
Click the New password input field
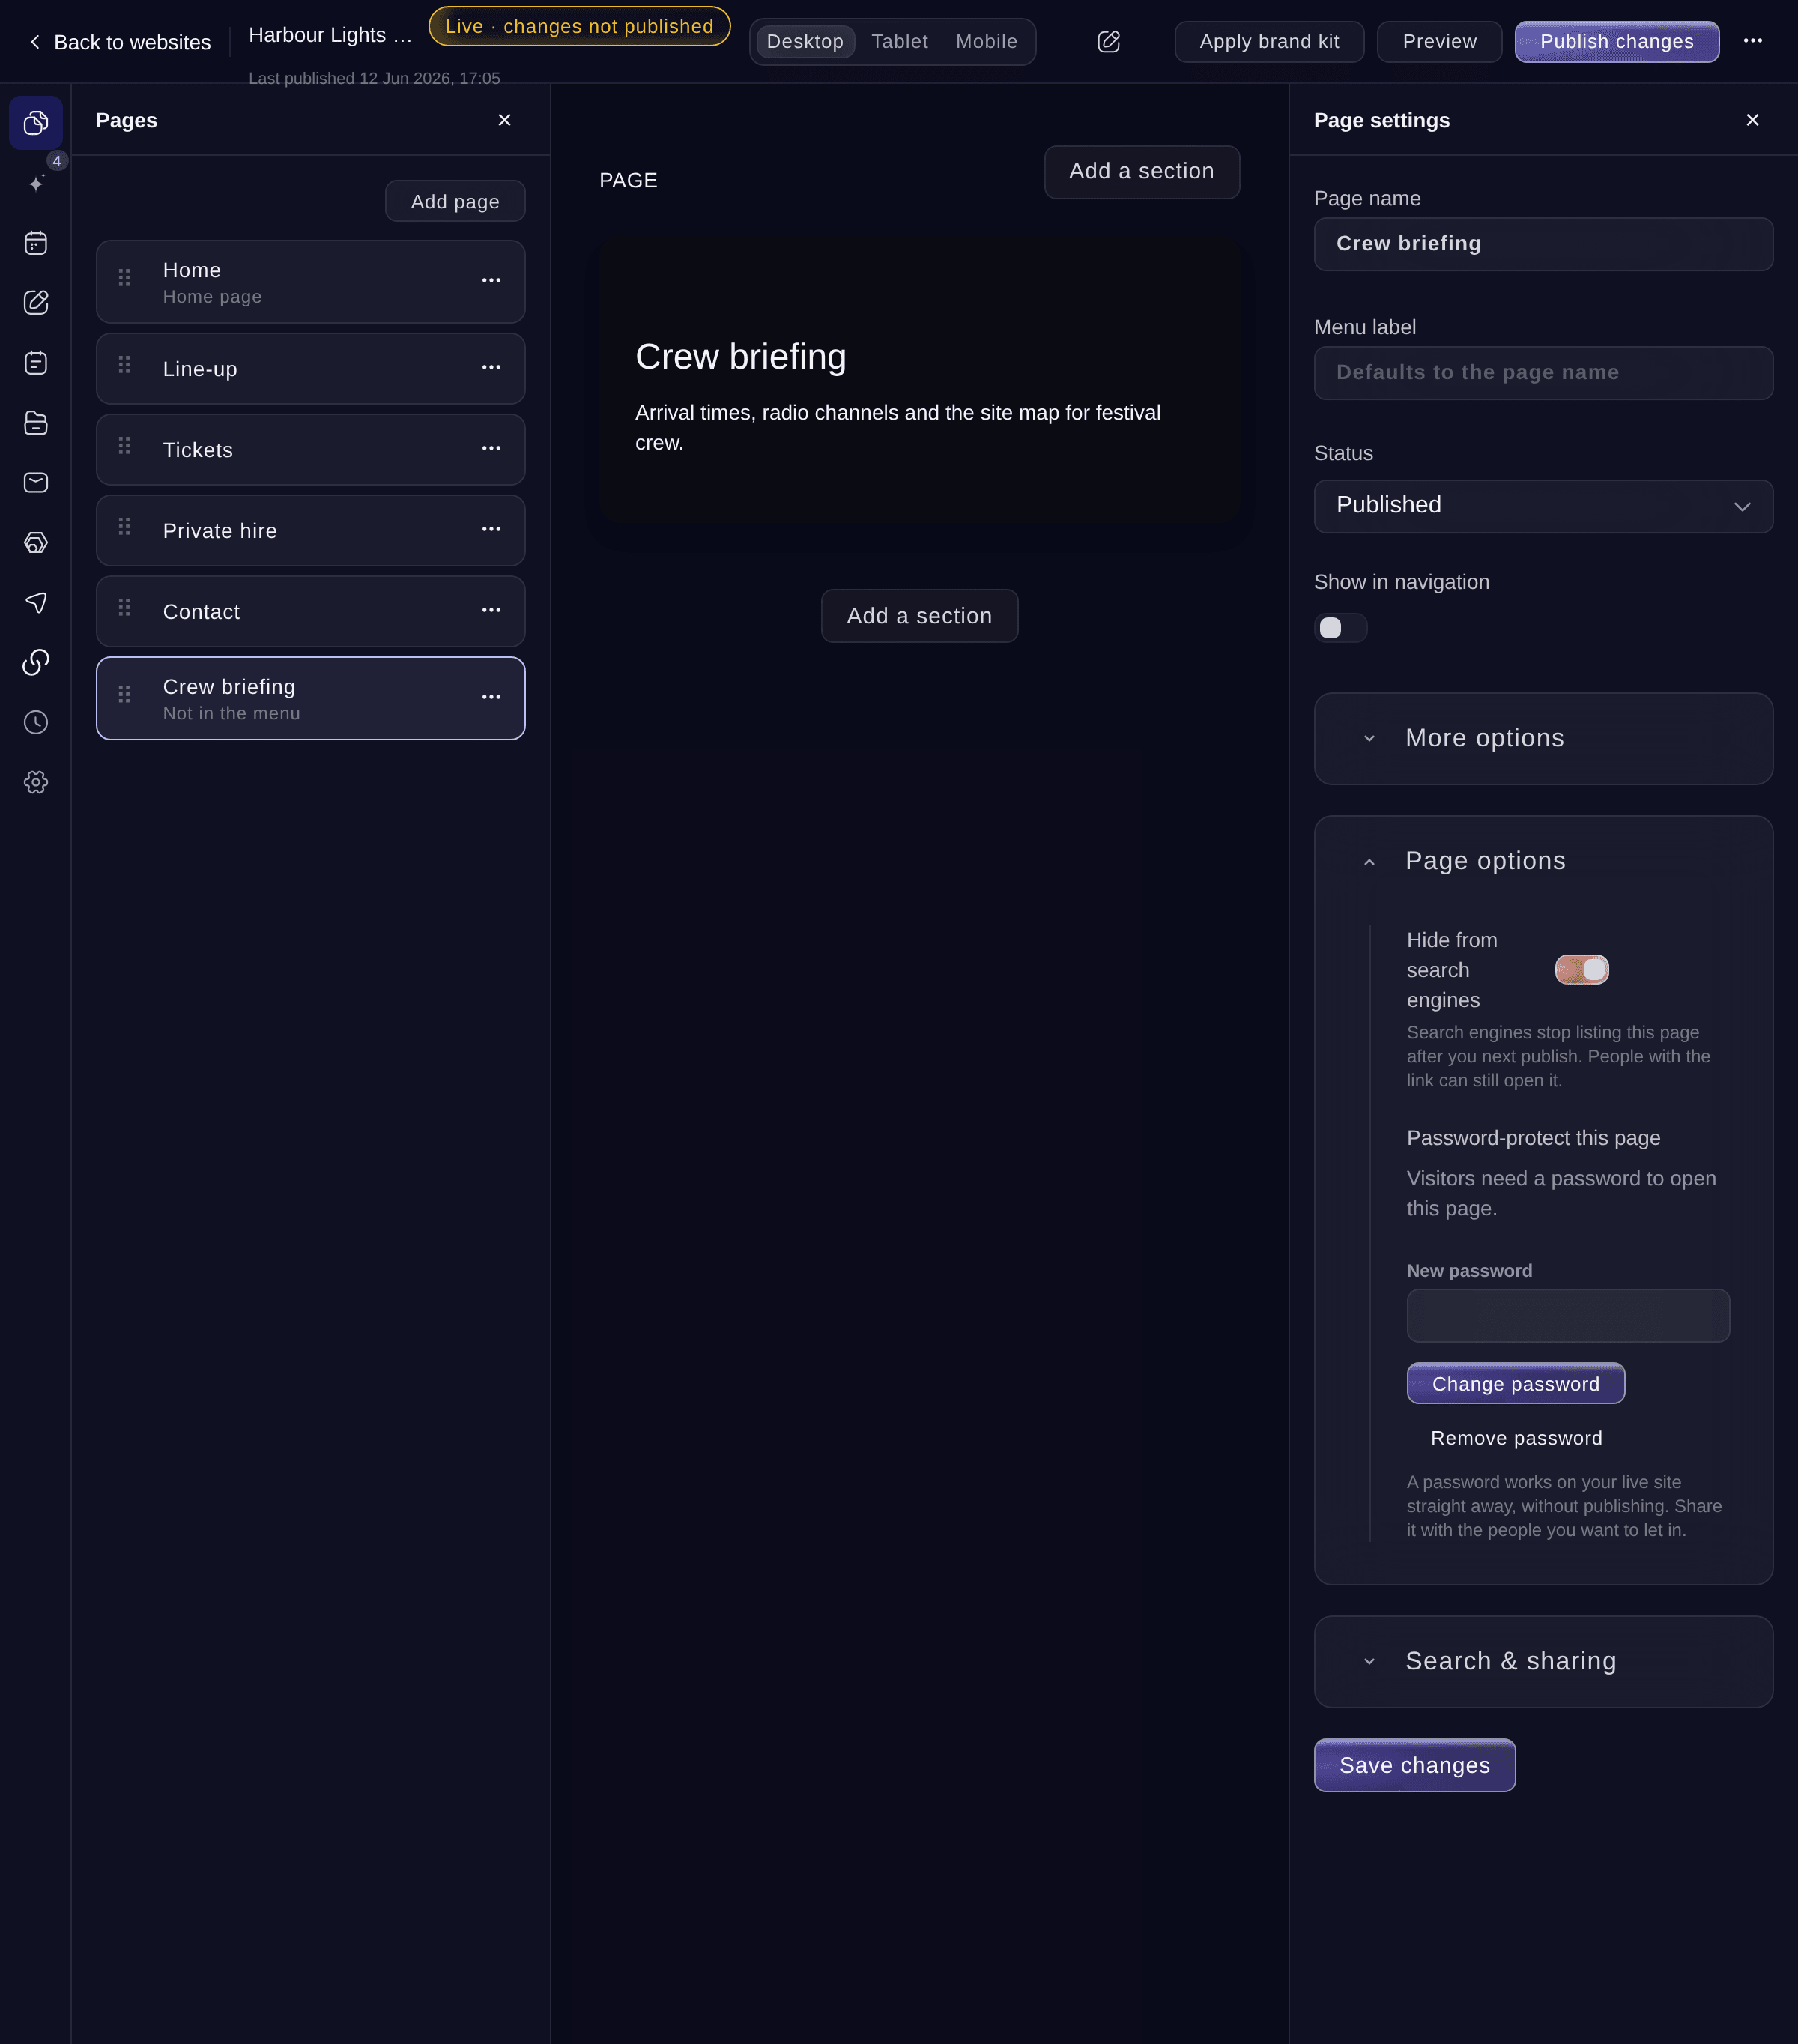pos(1567,1316)
